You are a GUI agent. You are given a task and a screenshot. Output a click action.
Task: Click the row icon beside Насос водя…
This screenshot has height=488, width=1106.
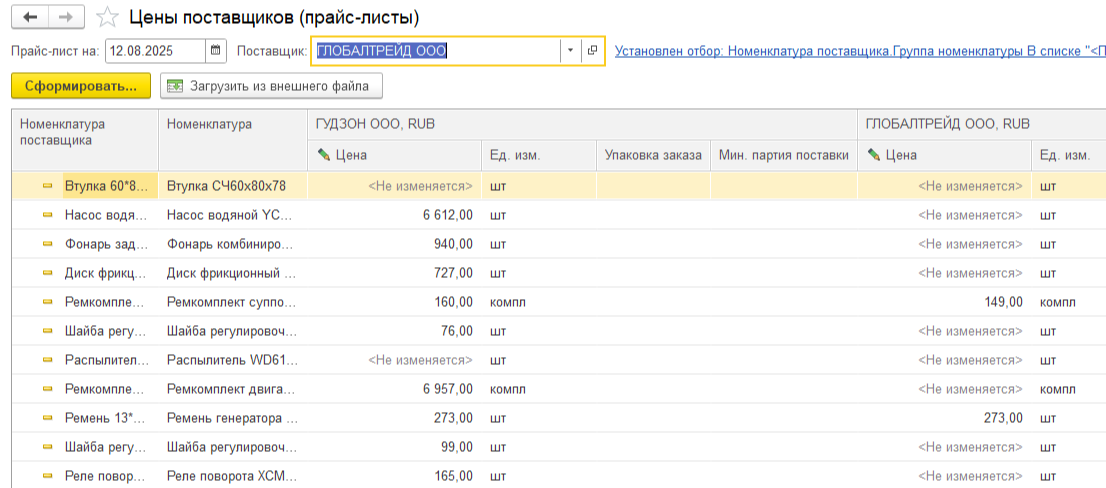48,215
